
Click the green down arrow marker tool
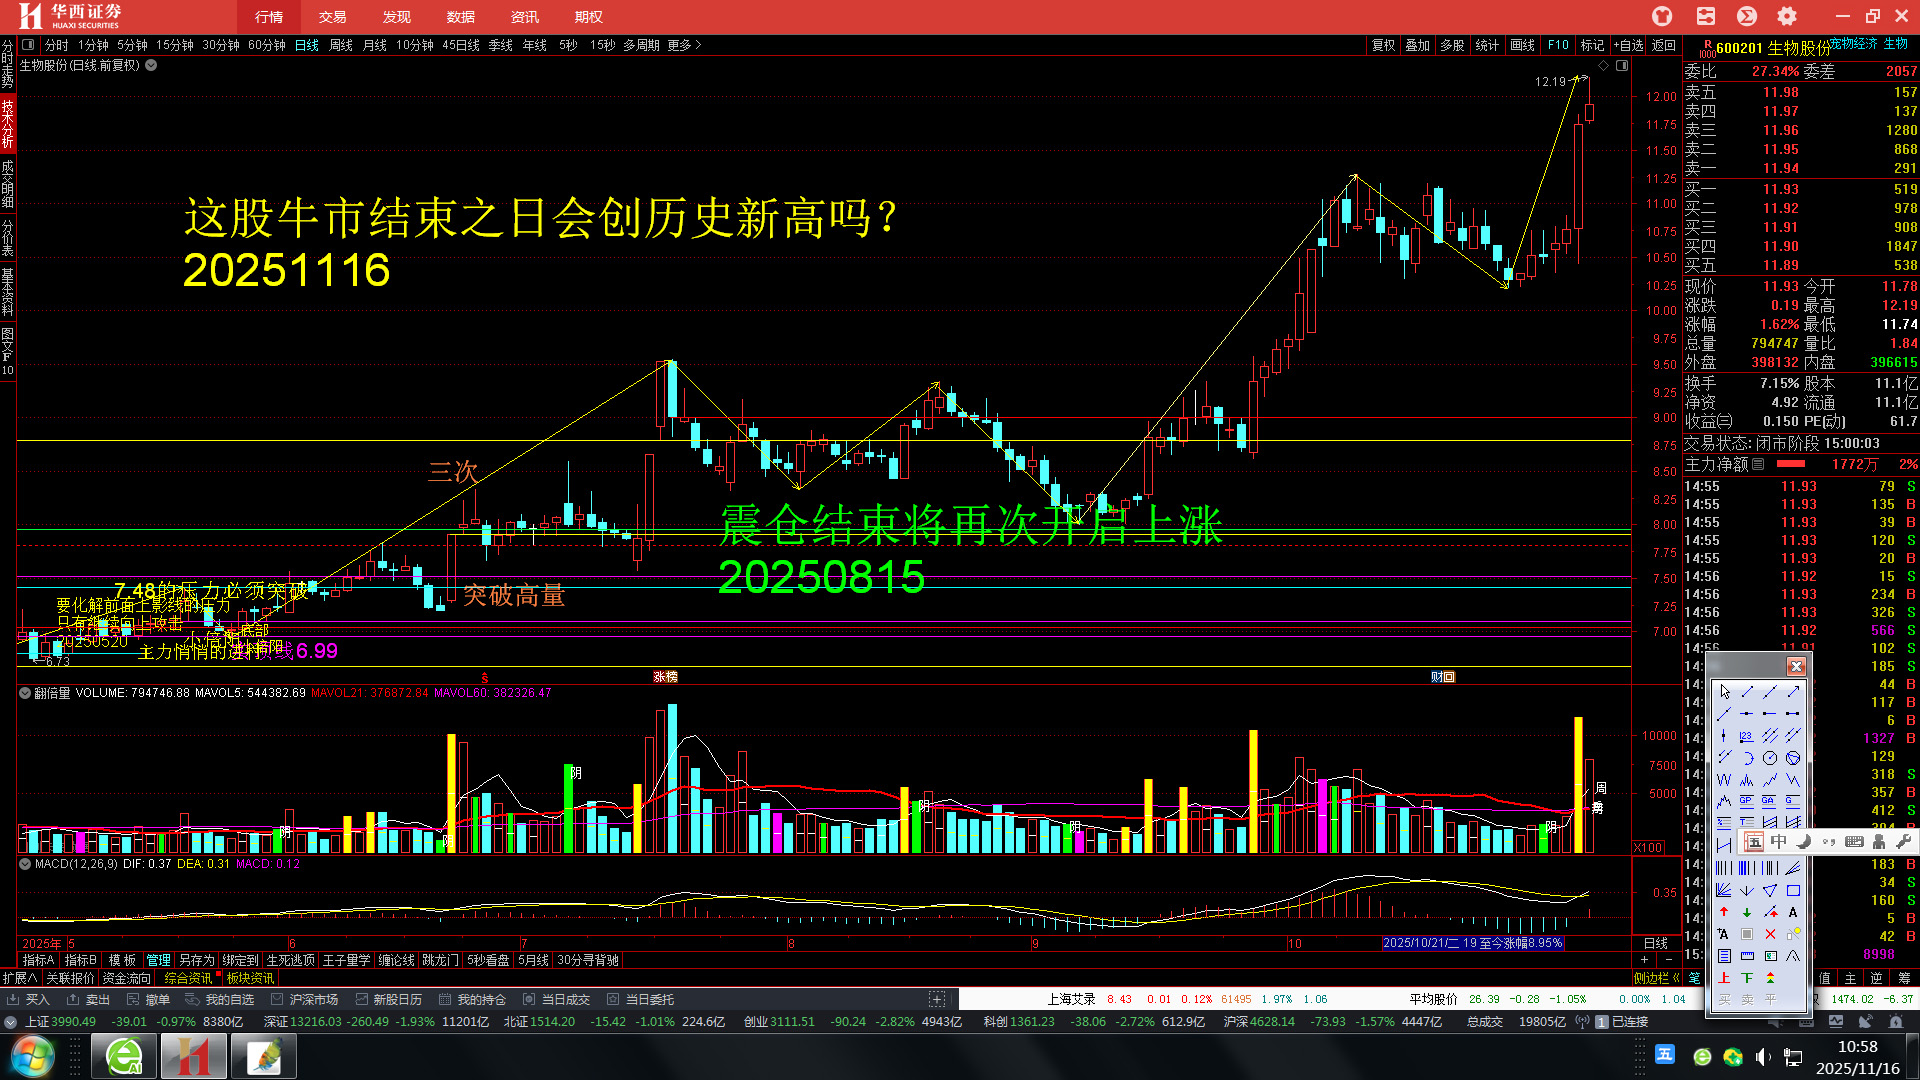pos(1747,912)
